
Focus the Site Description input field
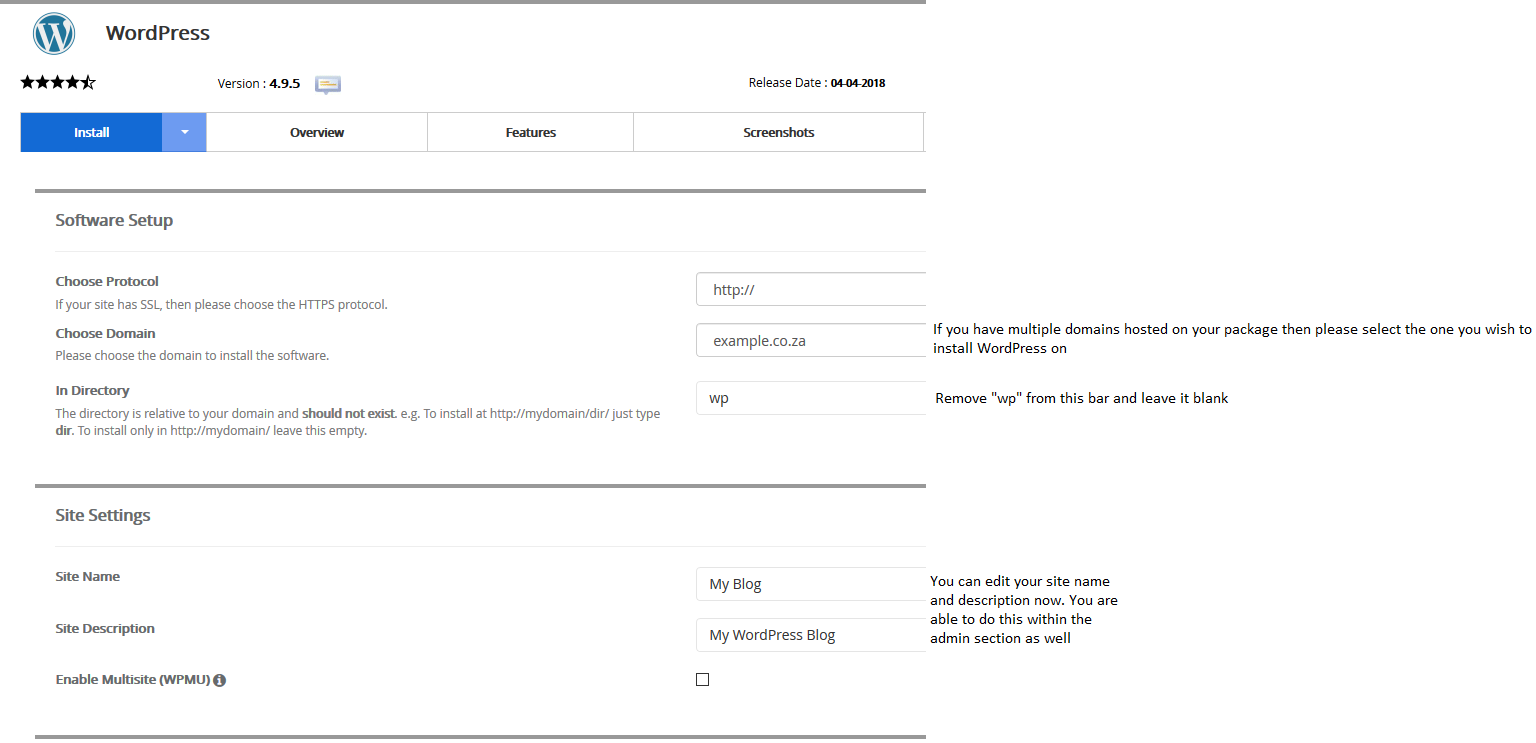pos(811,635)
